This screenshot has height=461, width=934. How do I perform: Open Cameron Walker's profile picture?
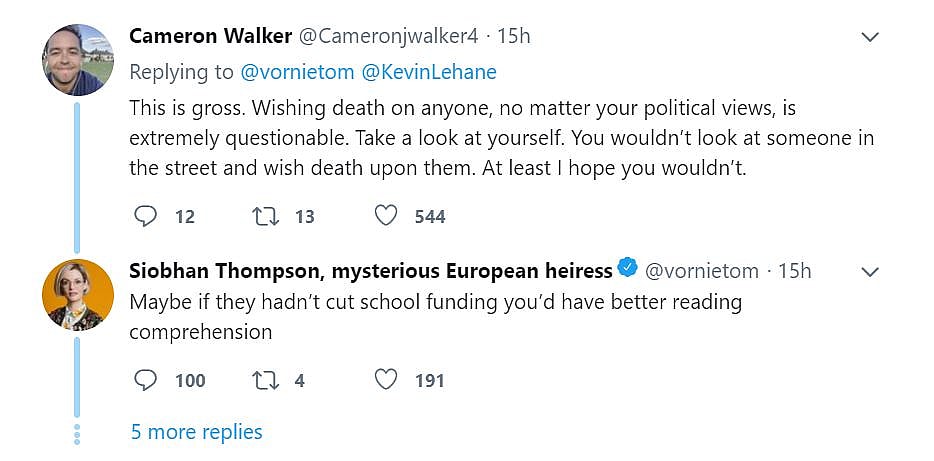point(78,60)
